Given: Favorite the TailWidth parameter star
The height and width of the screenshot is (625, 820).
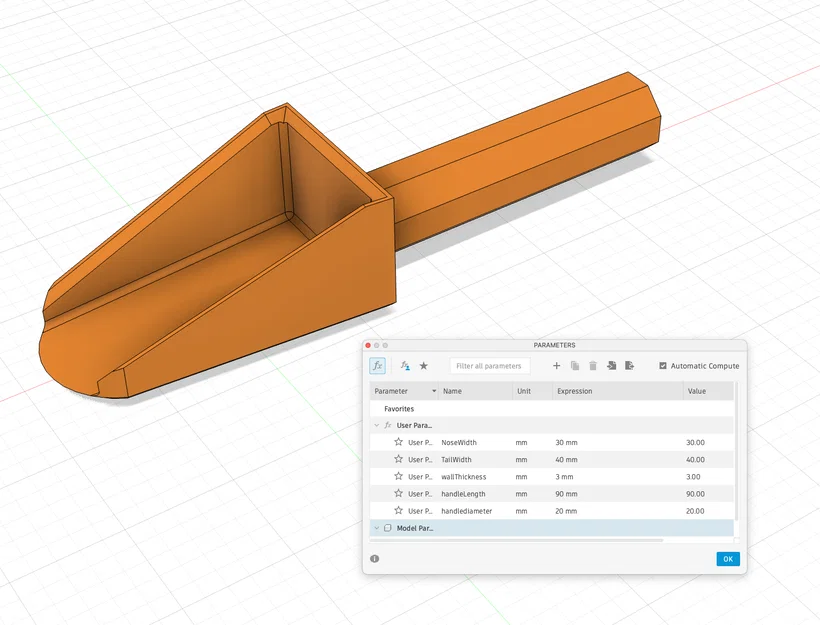Looking at the screenshot, I should (398, 459).
